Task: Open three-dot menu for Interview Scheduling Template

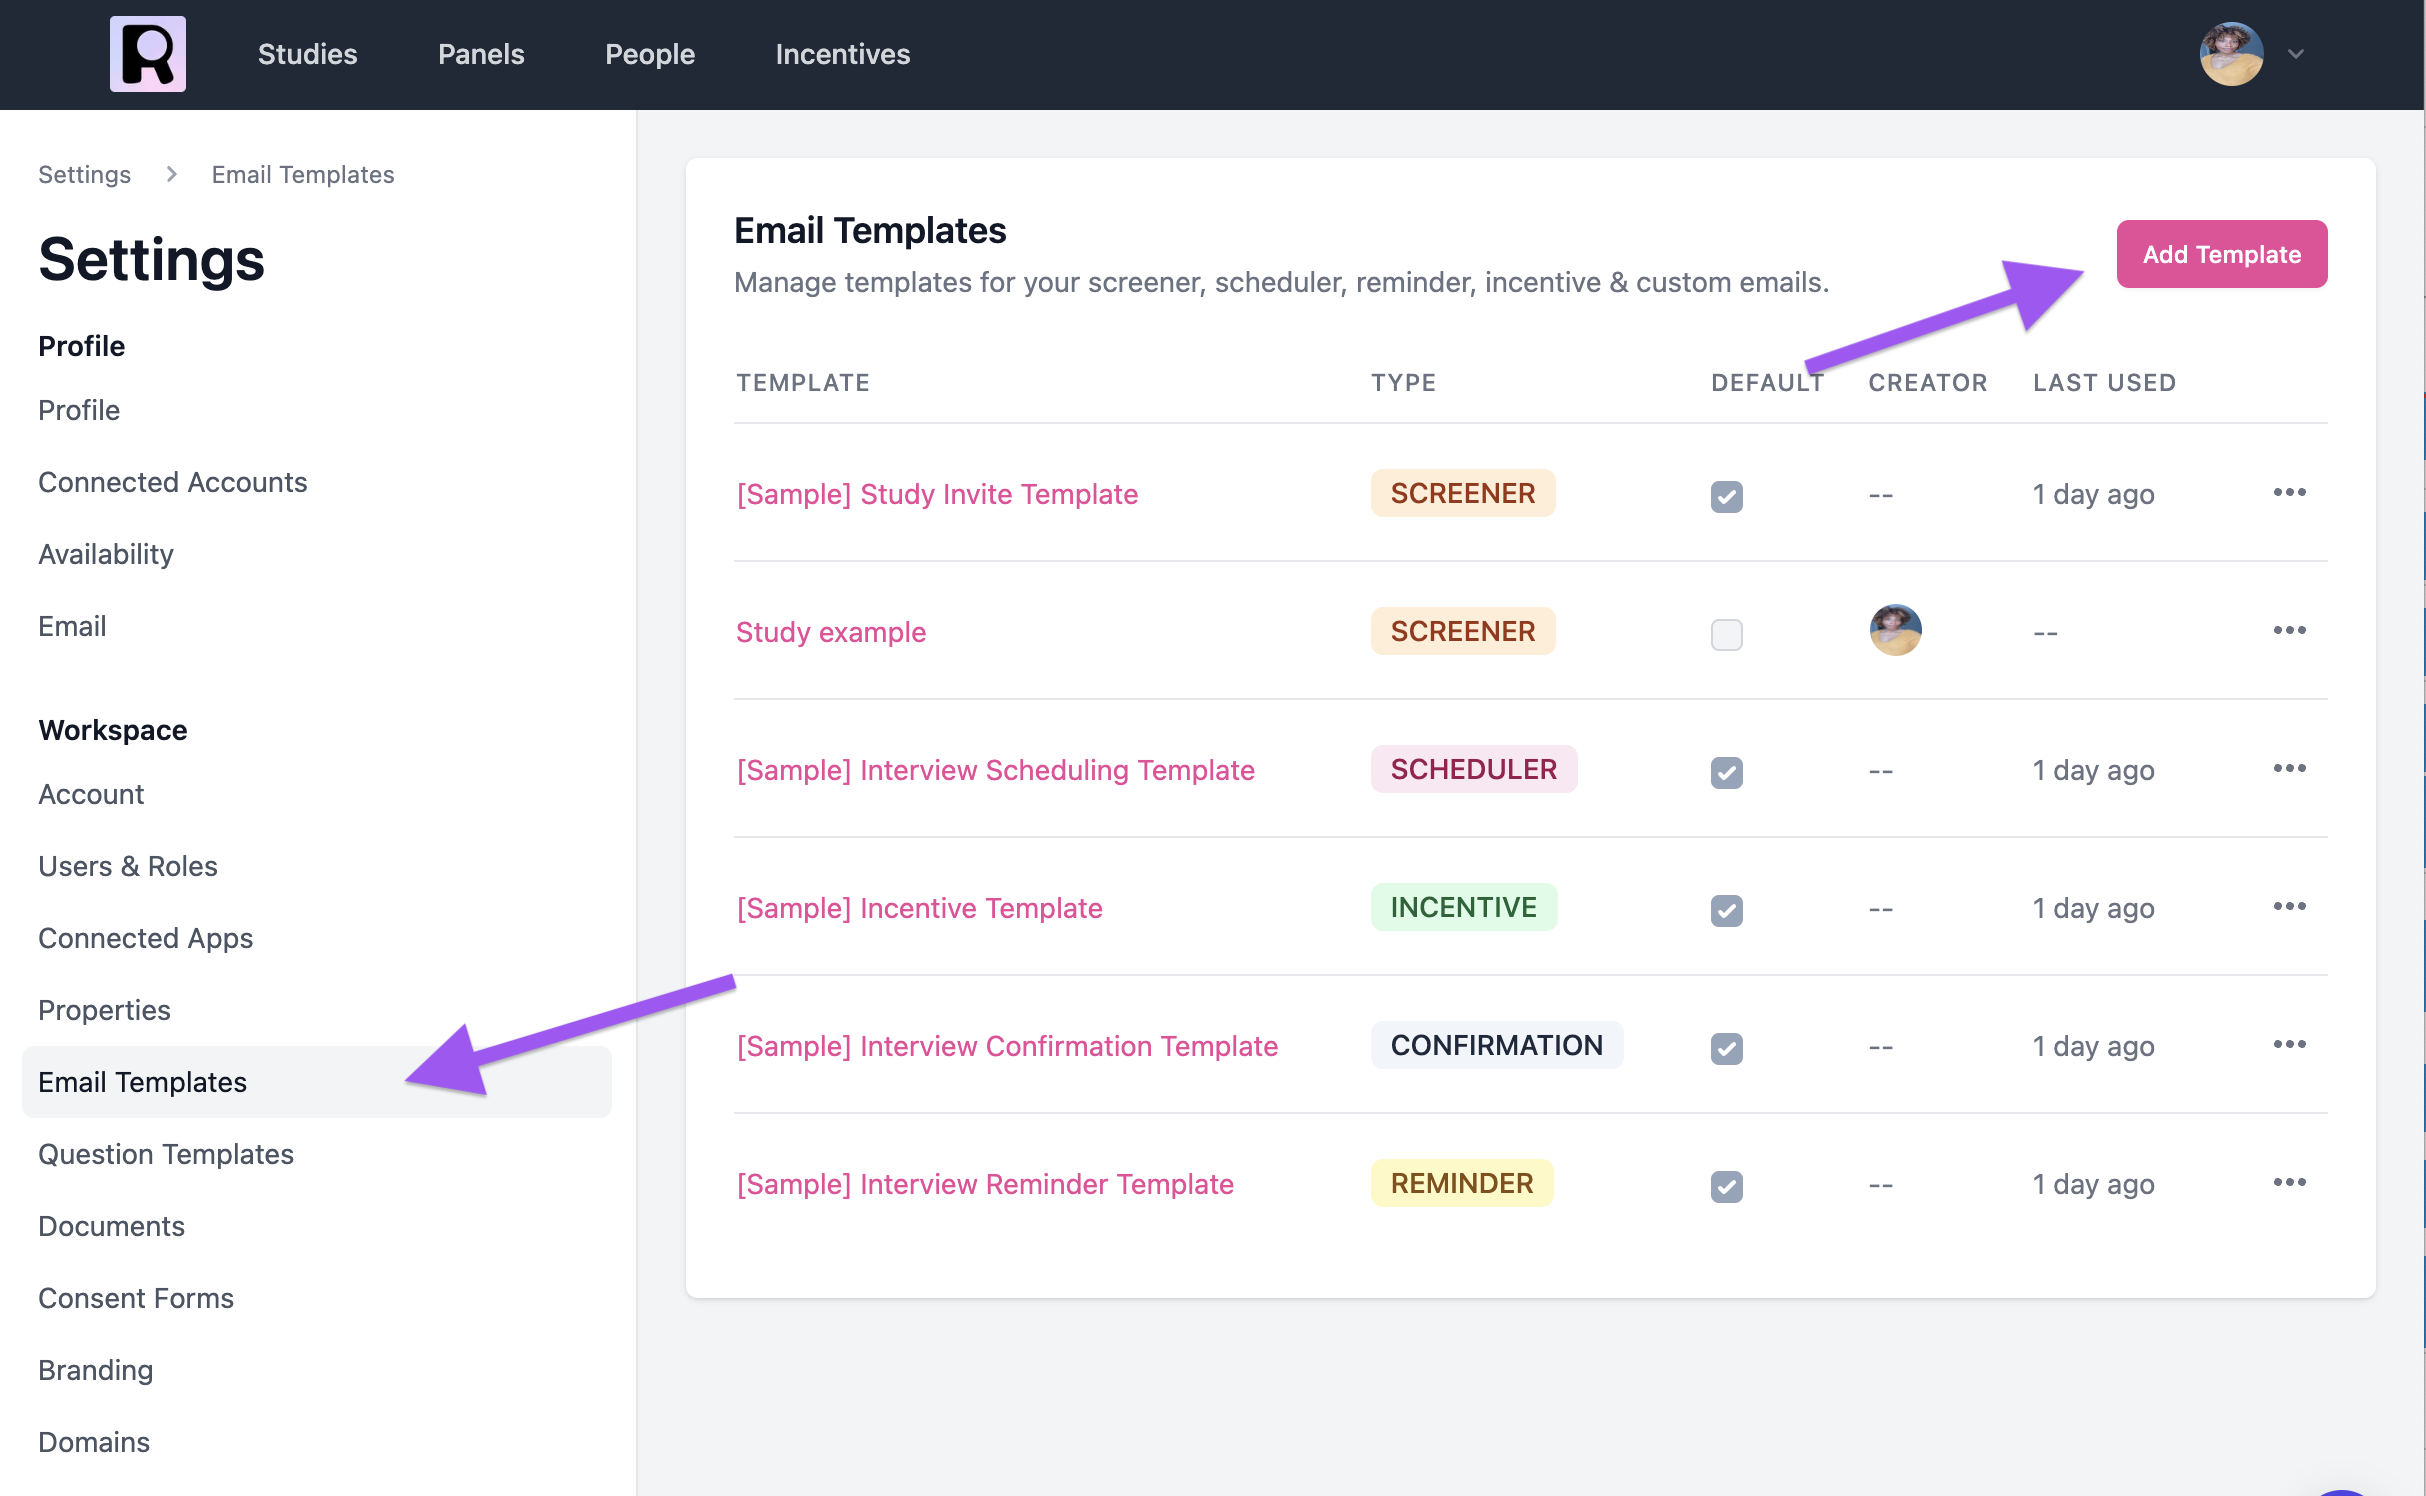Action: tap(2289, 769)
